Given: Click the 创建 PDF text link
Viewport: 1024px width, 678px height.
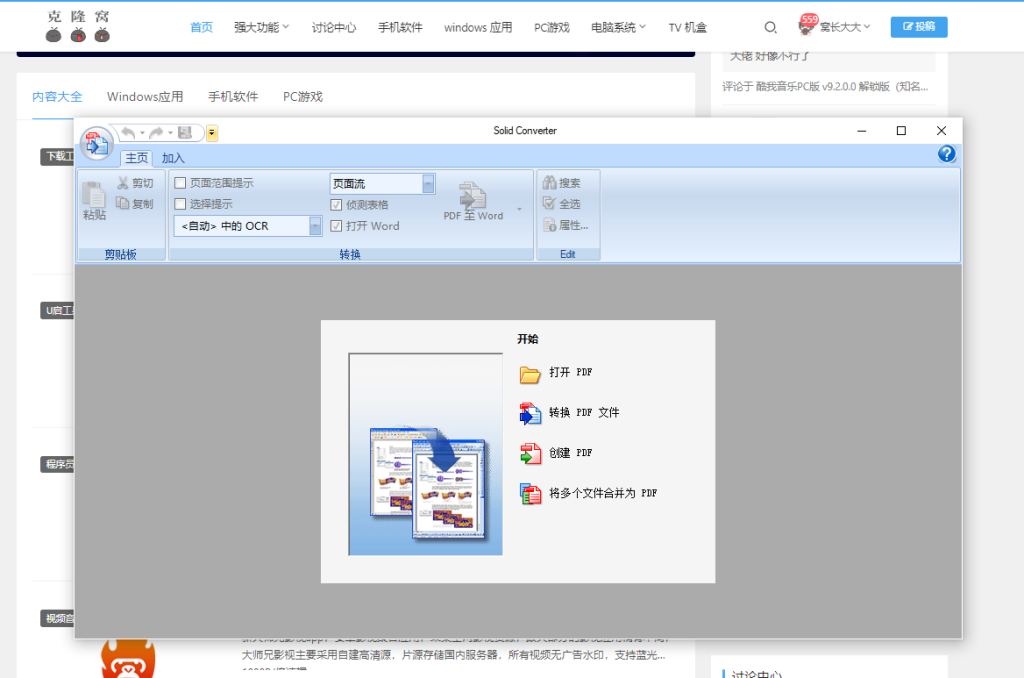Looking at the screenshot, I should 570,453.
